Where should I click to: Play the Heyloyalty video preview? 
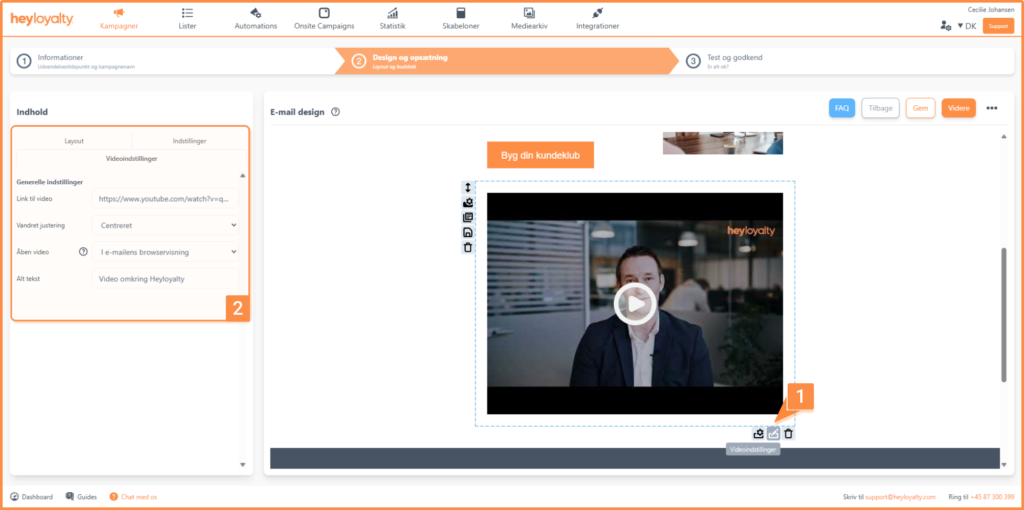pos(635,304)
